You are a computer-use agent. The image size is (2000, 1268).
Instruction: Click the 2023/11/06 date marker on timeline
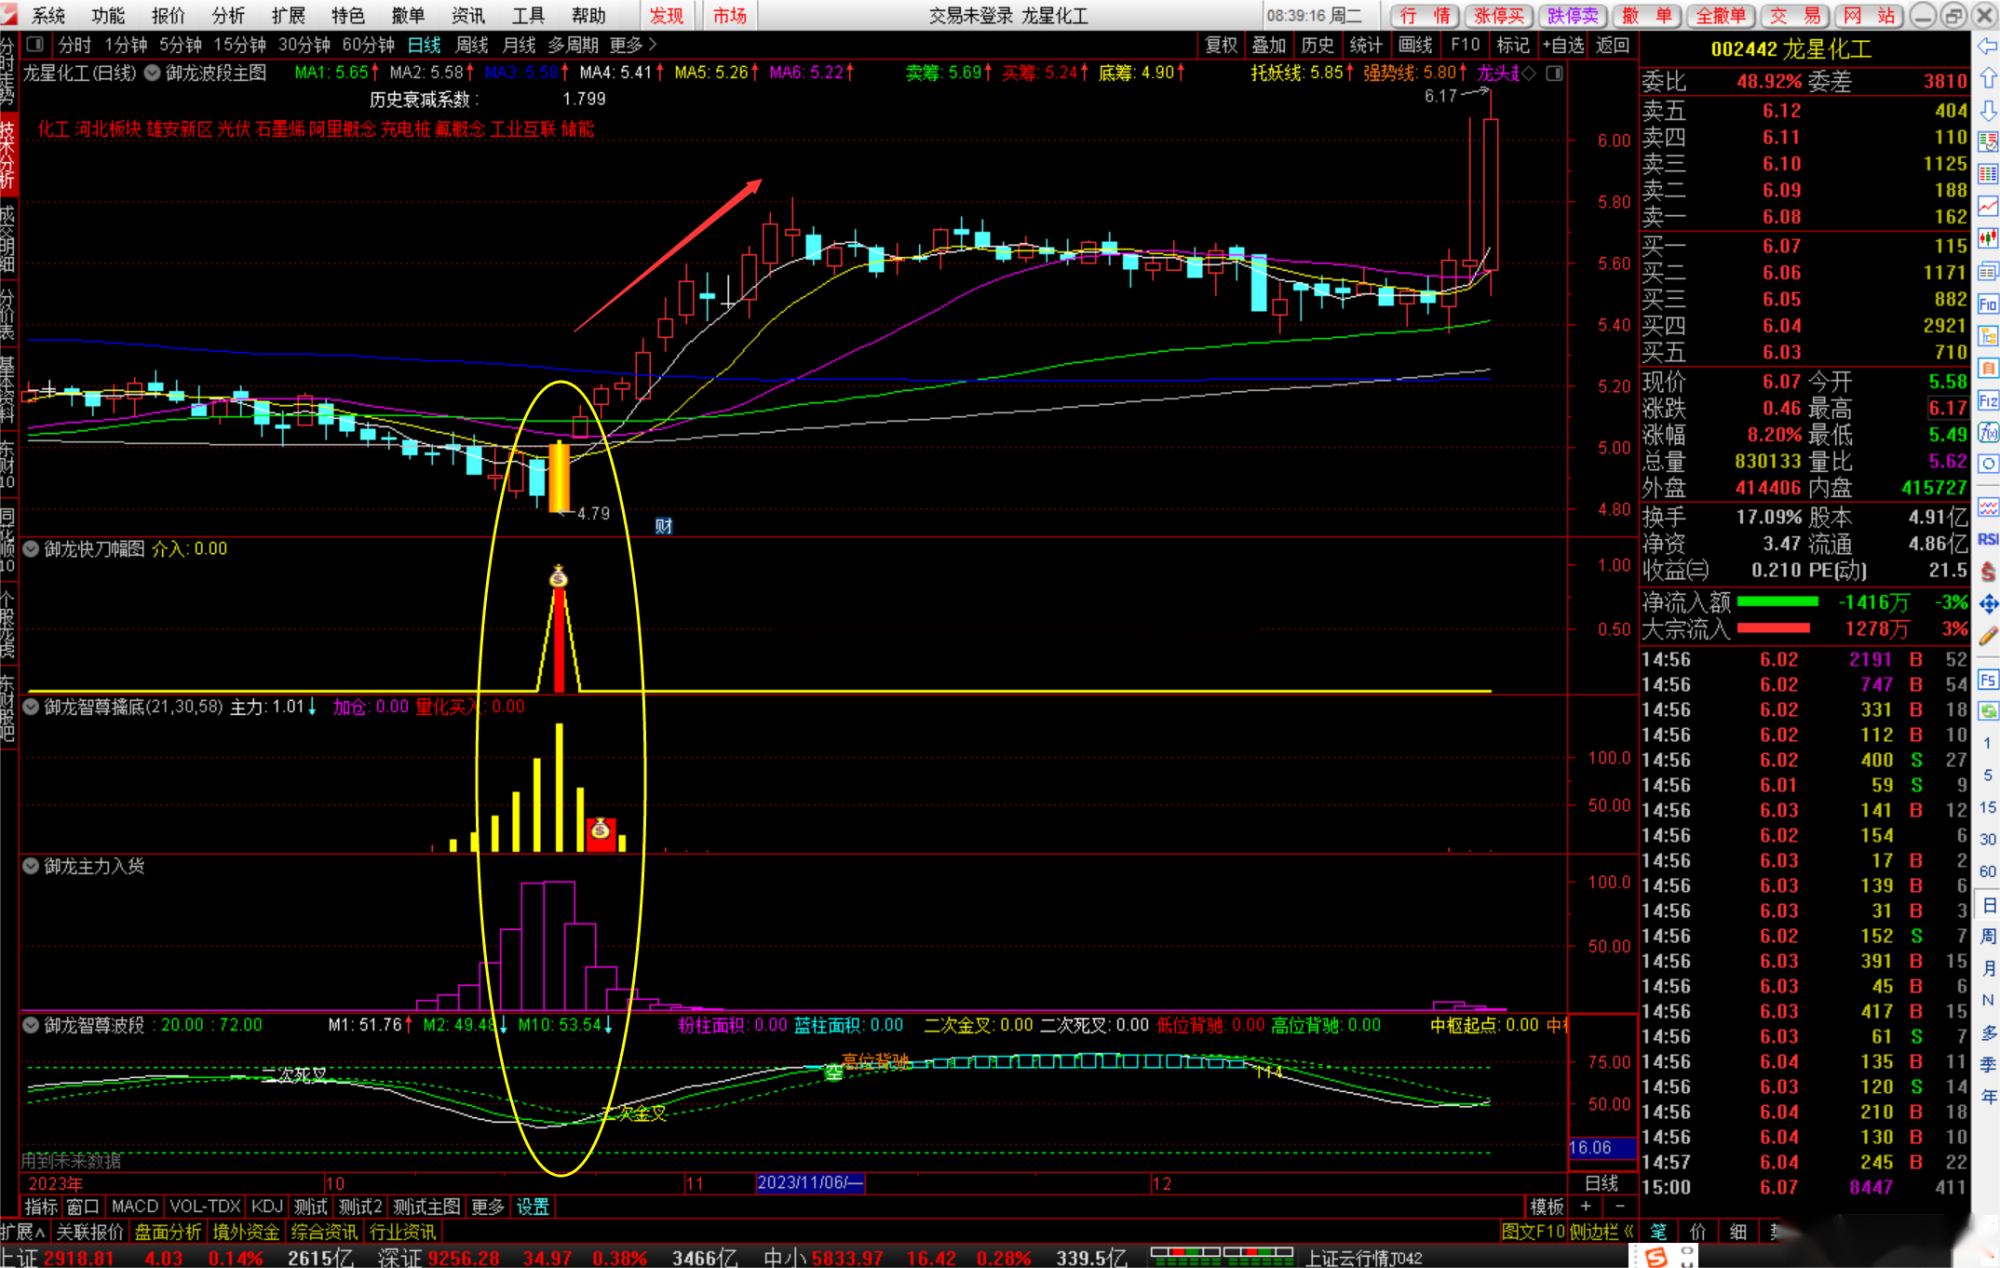click(809, 1183)
